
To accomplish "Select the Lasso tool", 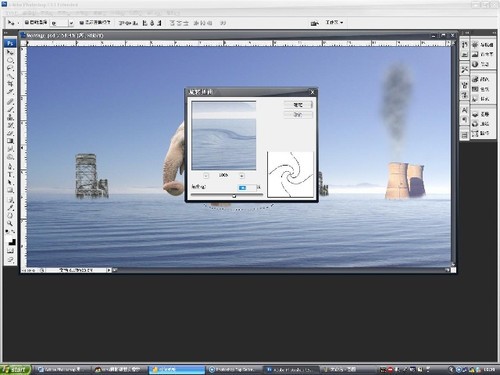I will coord(10,68).
